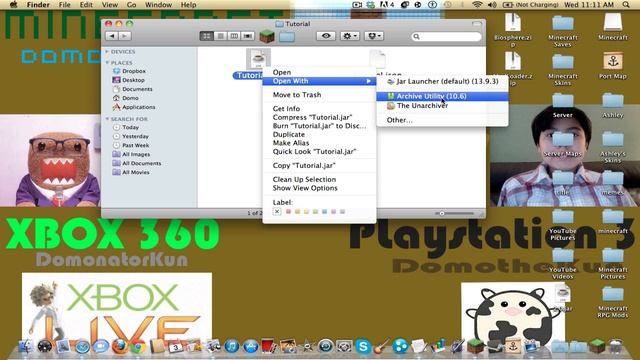640x360 pixels.
Task: Apply the red label color
Action: [288, 211]
